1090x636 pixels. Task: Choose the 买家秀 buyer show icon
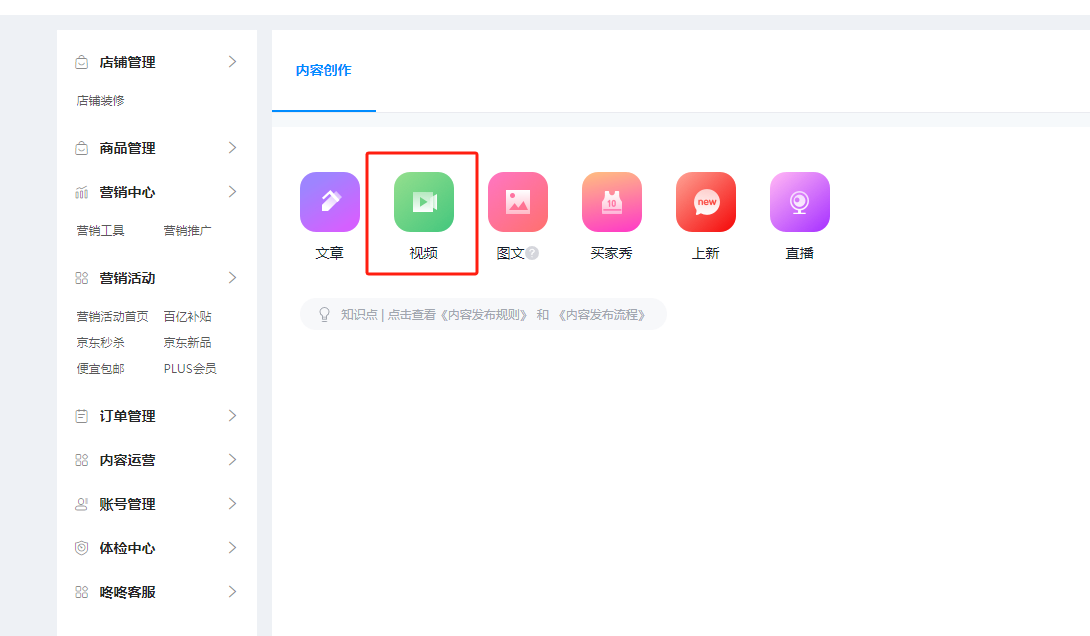(611, 202)
